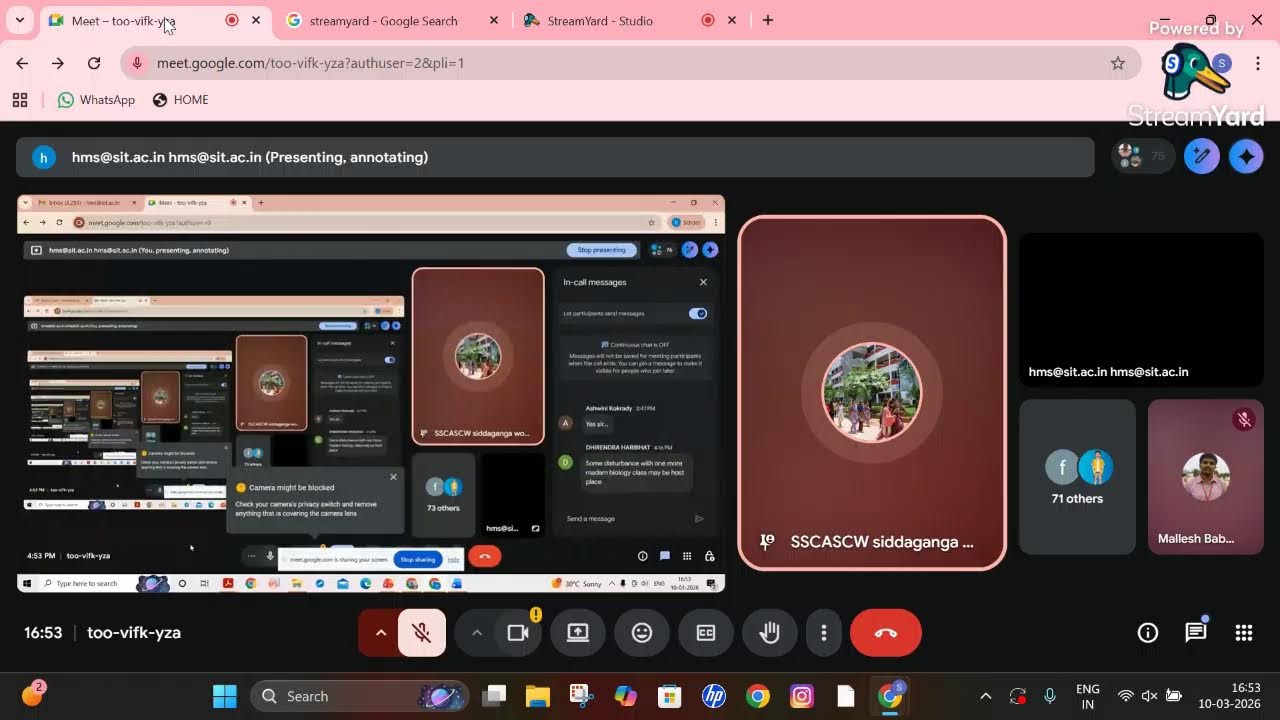Raise your hand in the meeting

769,633
